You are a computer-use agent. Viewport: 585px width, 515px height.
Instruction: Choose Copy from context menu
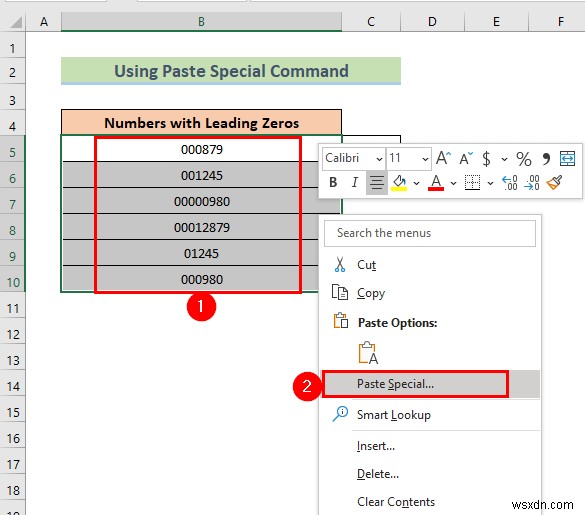[430, 293]
